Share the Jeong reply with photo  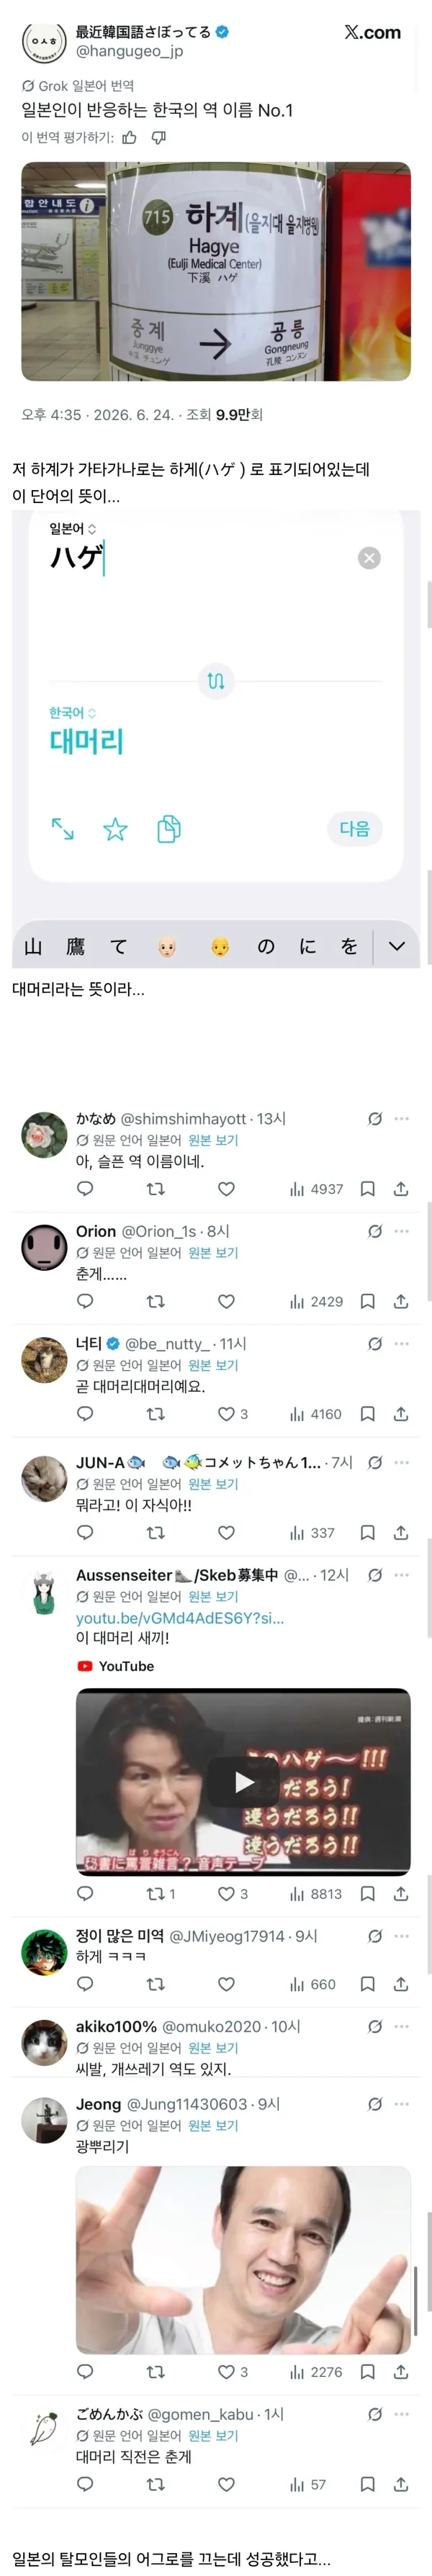(401, 2372)
